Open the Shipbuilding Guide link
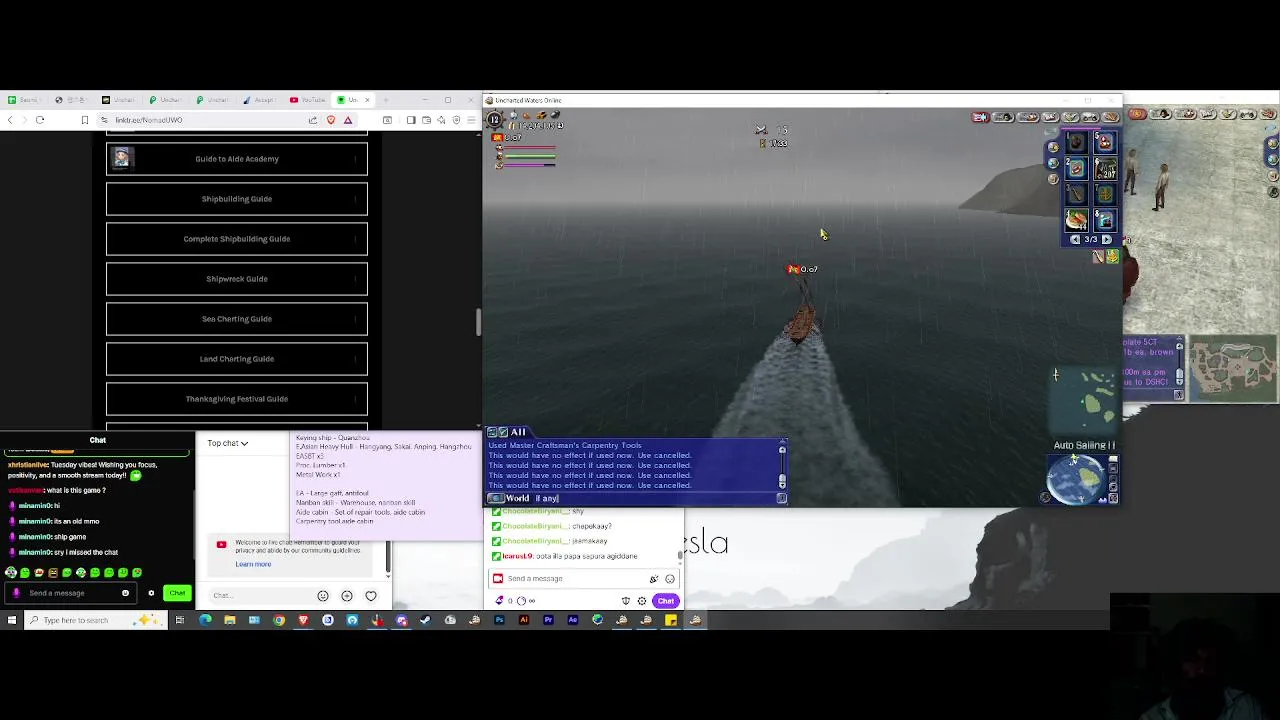Viewport: 1280px width, 720px height. click(237, 199)
